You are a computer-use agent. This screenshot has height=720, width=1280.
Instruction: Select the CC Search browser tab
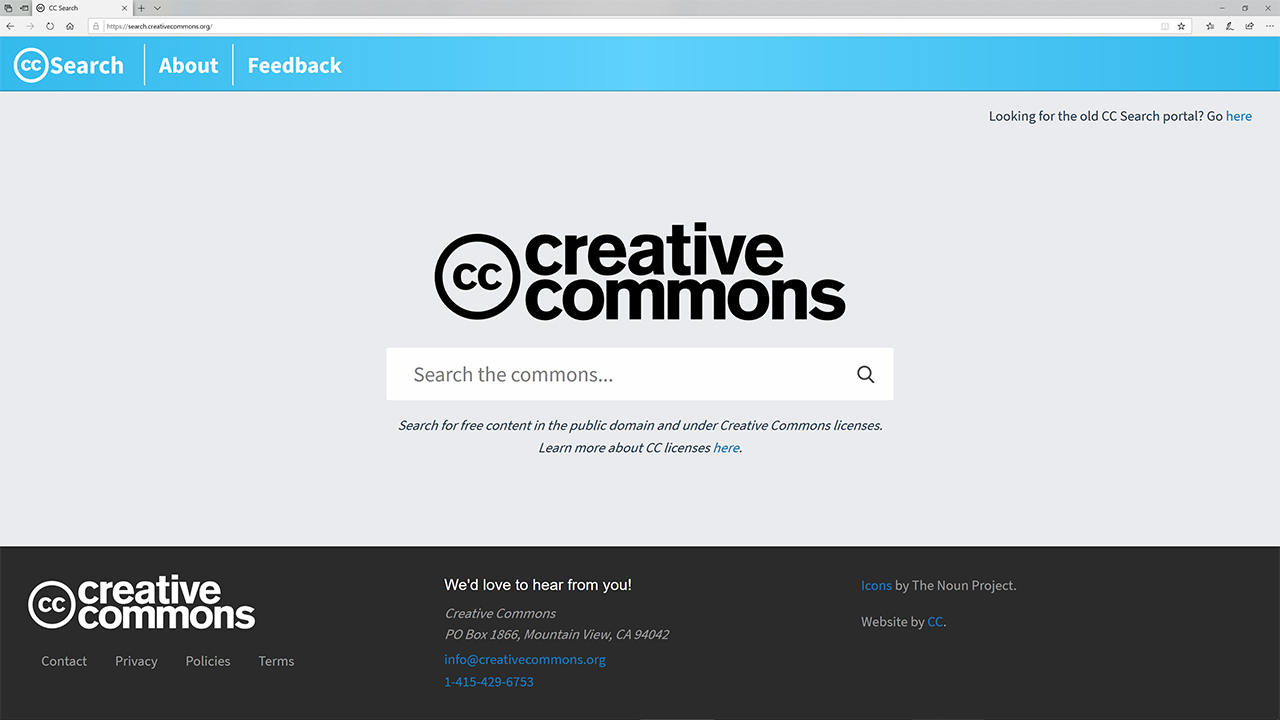[x=82, y=8]
